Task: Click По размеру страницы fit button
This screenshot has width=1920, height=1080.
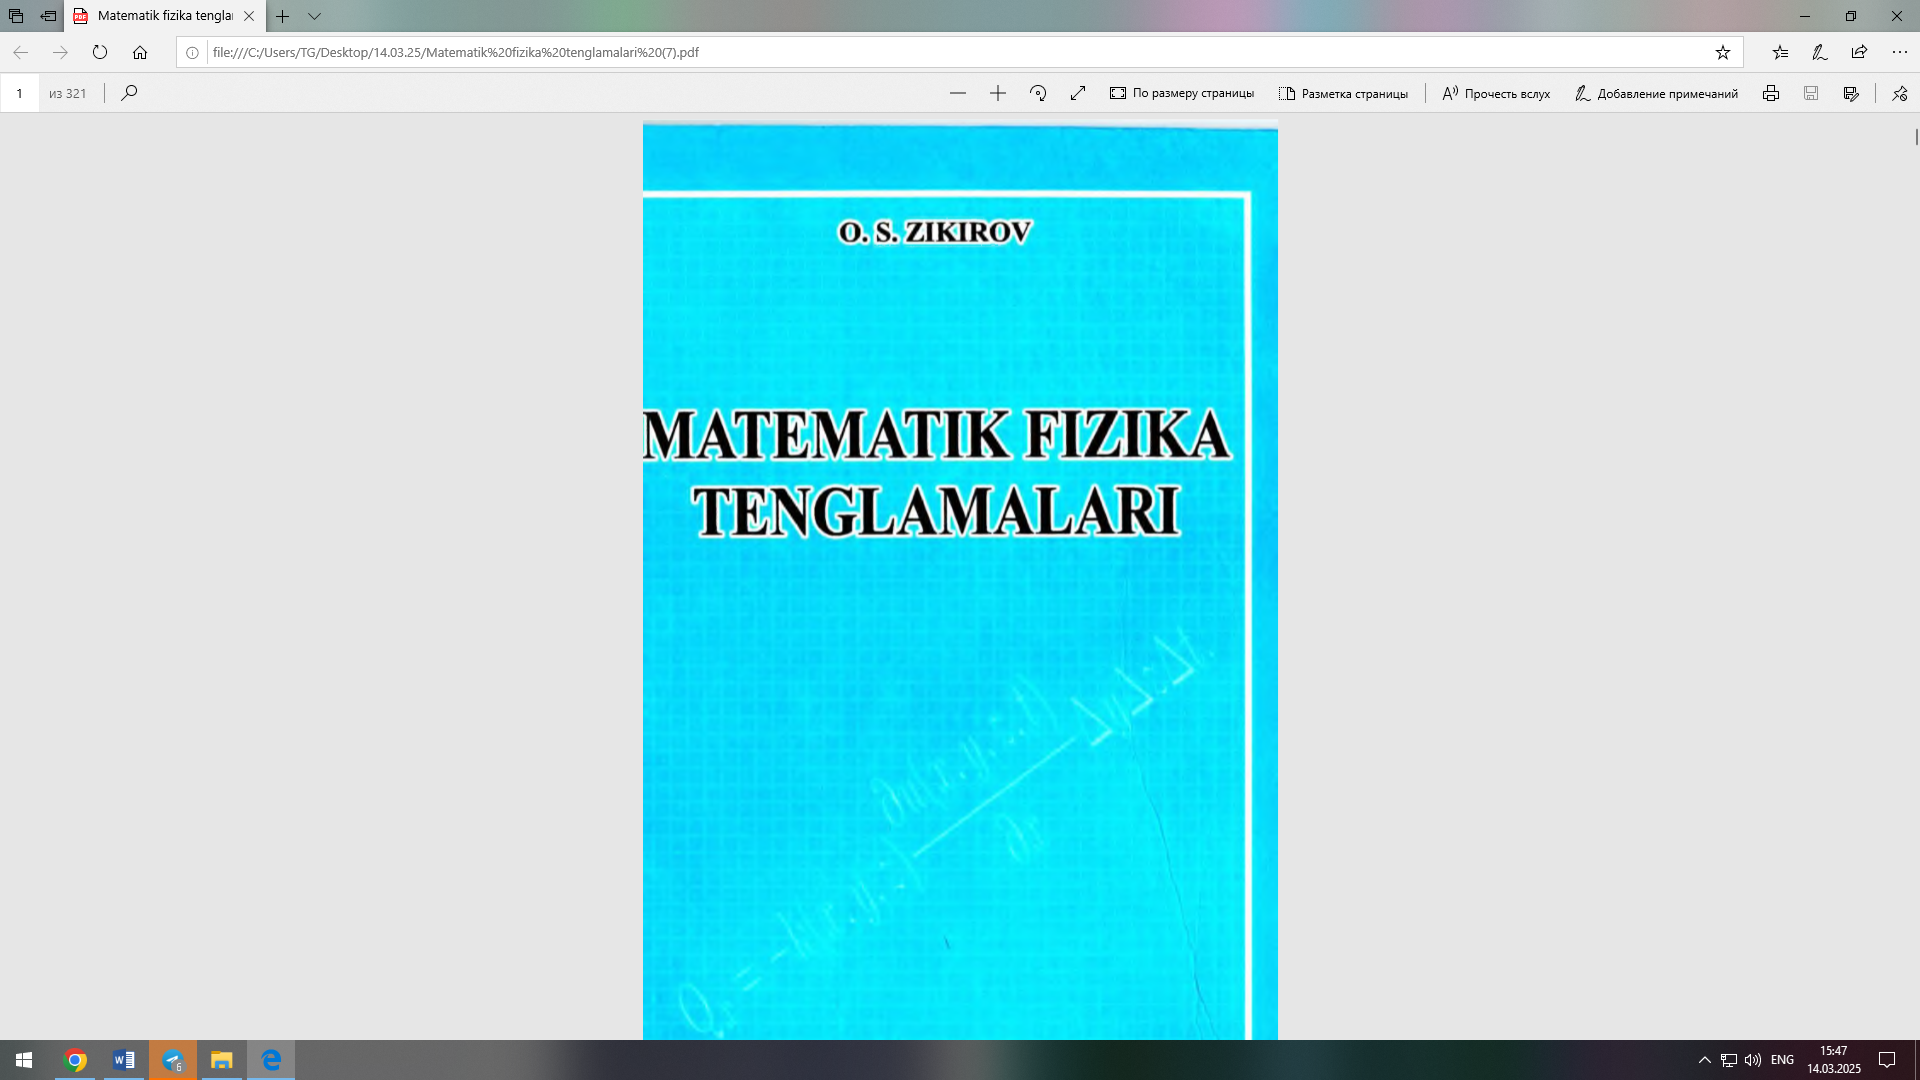Action: [x=1182, y=93]
